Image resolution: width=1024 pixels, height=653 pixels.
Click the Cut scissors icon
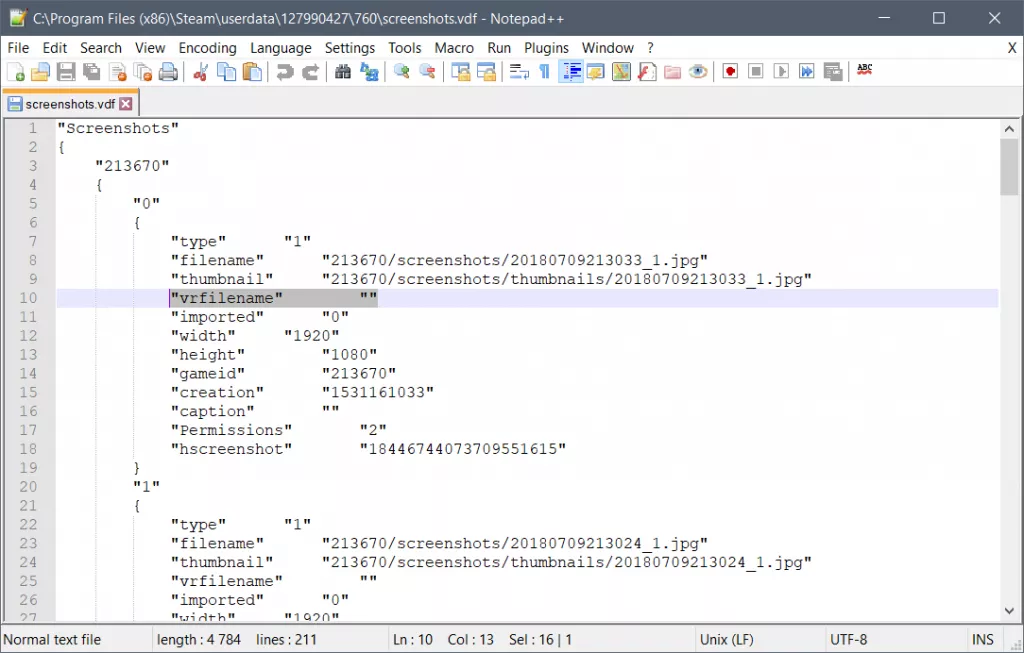(x=200, y=71)
